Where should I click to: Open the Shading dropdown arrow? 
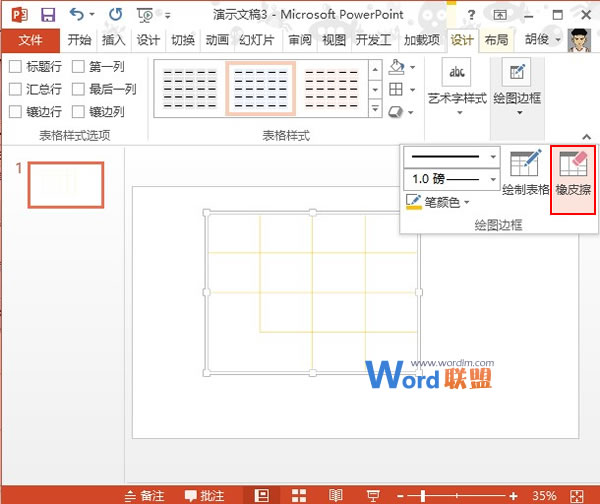[x=412, y=67]
